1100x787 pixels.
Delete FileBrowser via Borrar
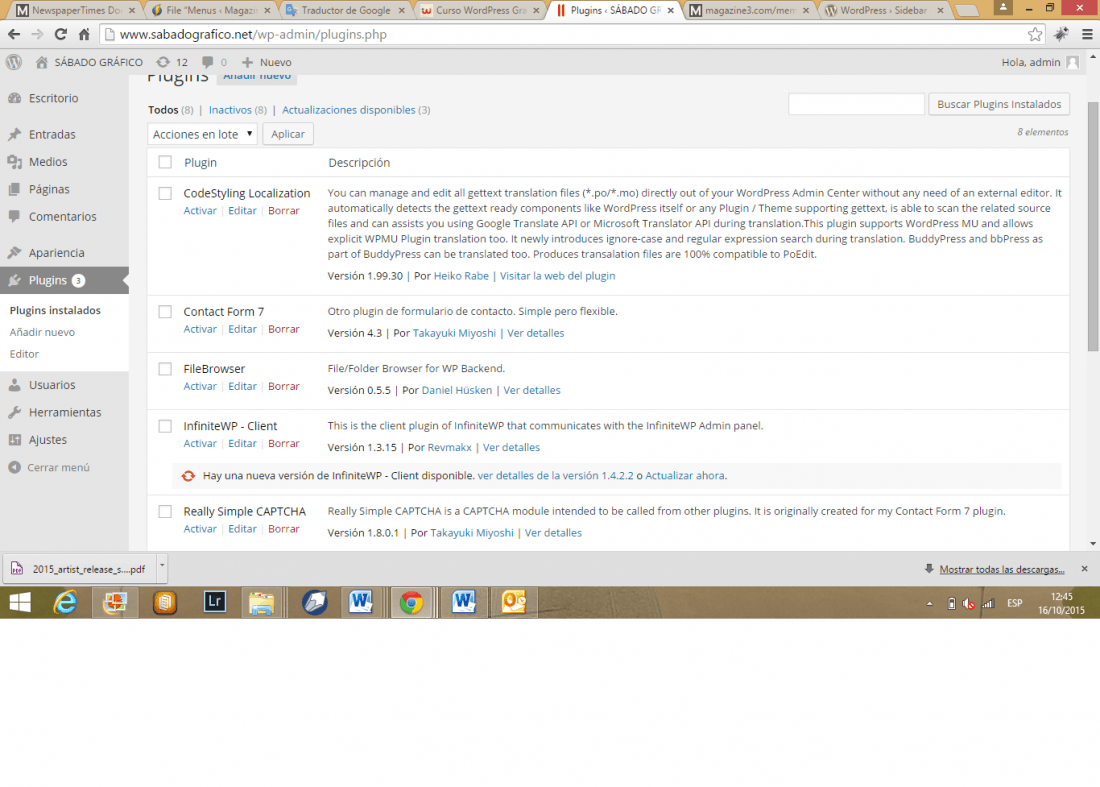(x=283, y=386)
